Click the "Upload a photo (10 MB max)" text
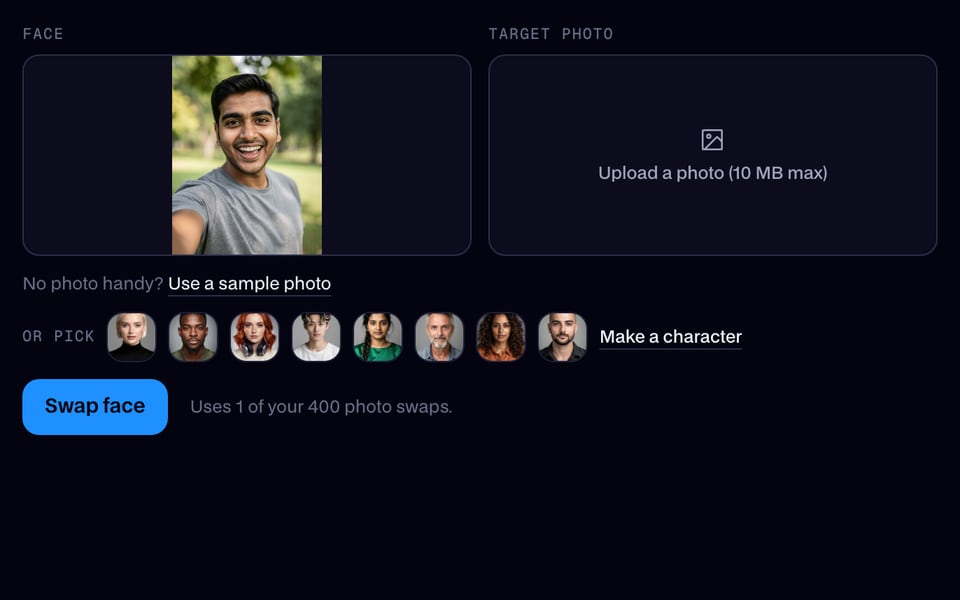Image resolution: width=960 pixels, height=600 pixels. 713,173
